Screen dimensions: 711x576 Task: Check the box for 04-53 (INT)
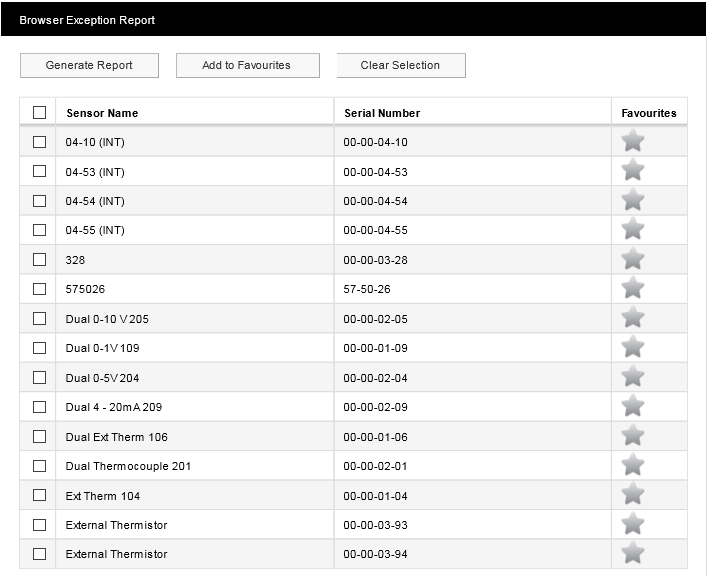tap(39, 171)
